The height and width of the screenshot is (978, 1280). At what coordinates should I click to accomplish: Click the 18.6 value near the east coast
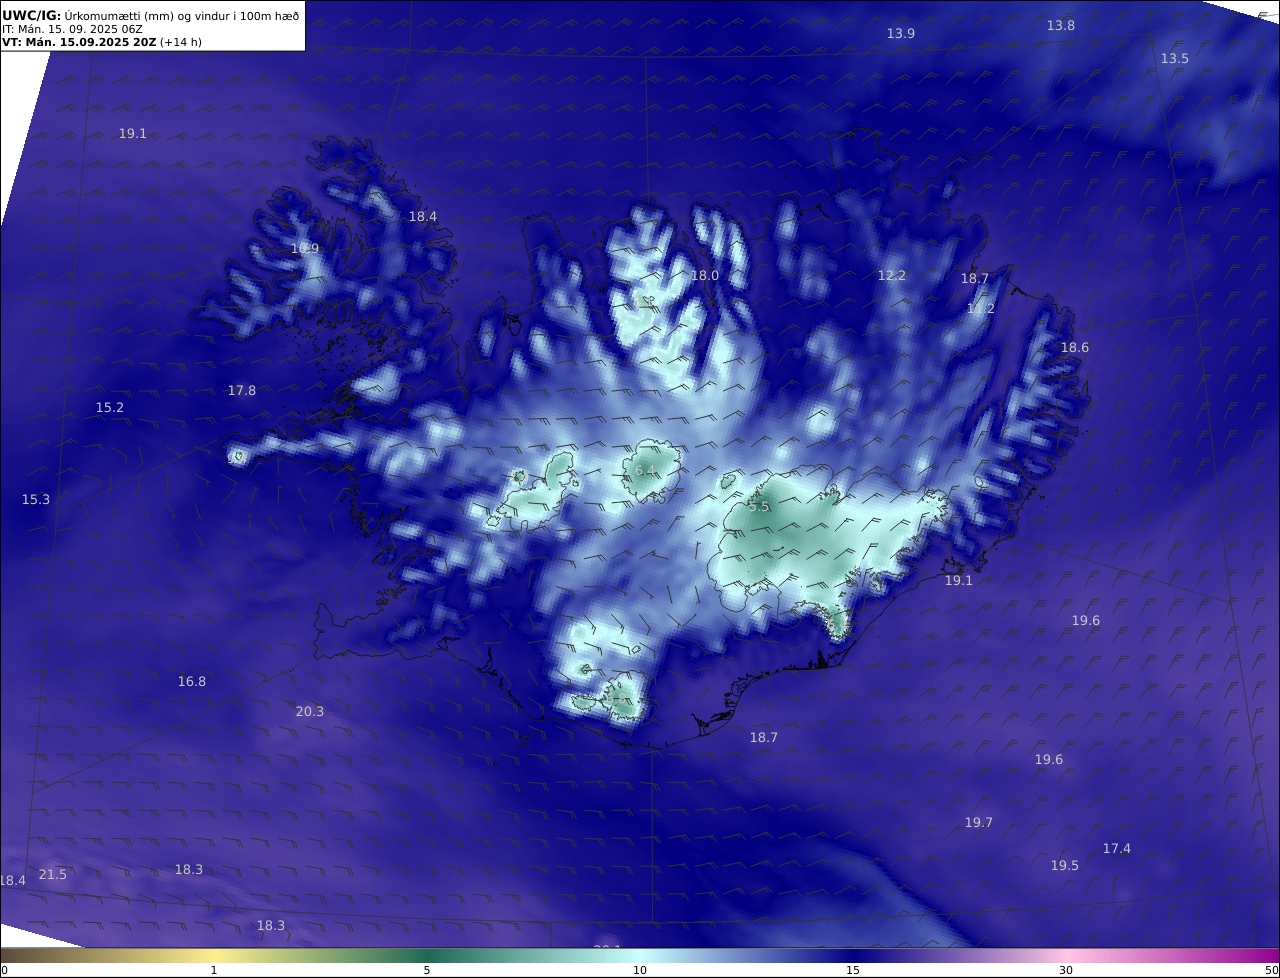[1074, 347]
